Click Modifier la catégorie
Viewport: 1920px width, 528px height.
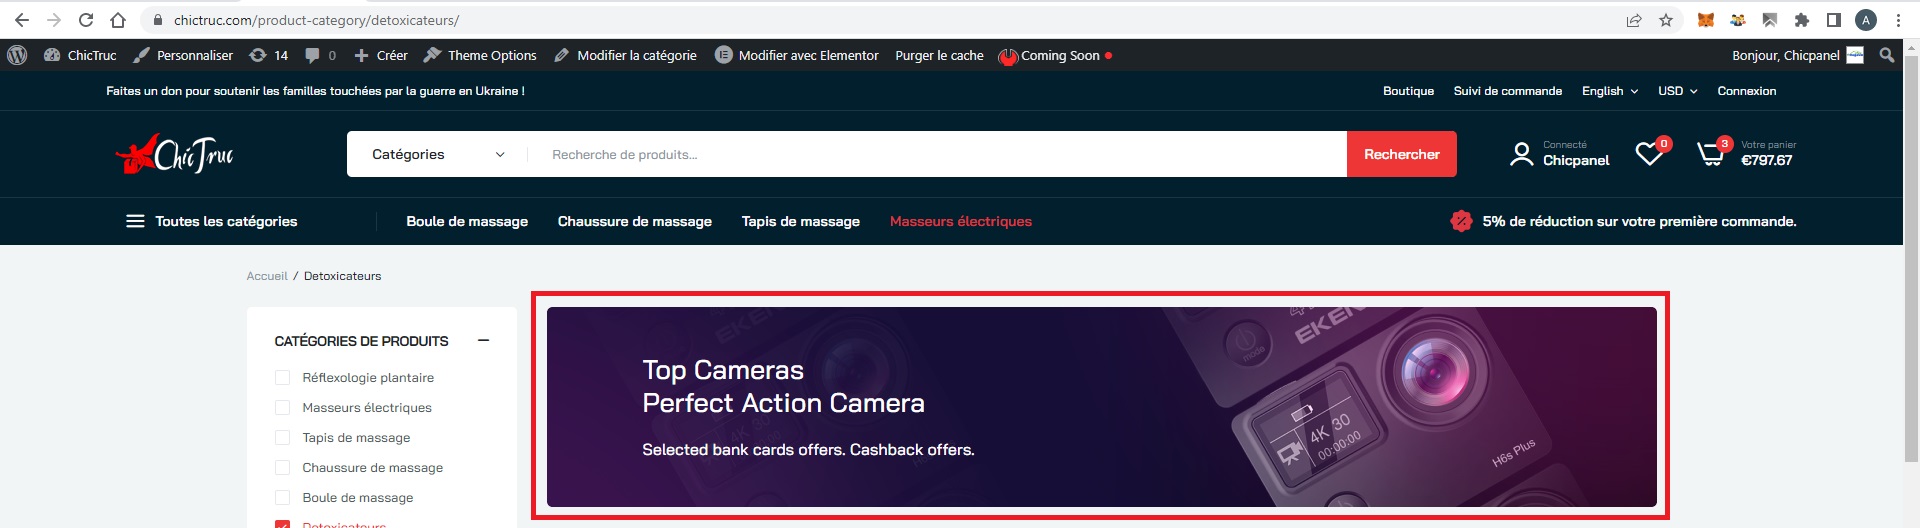[626, 55]
